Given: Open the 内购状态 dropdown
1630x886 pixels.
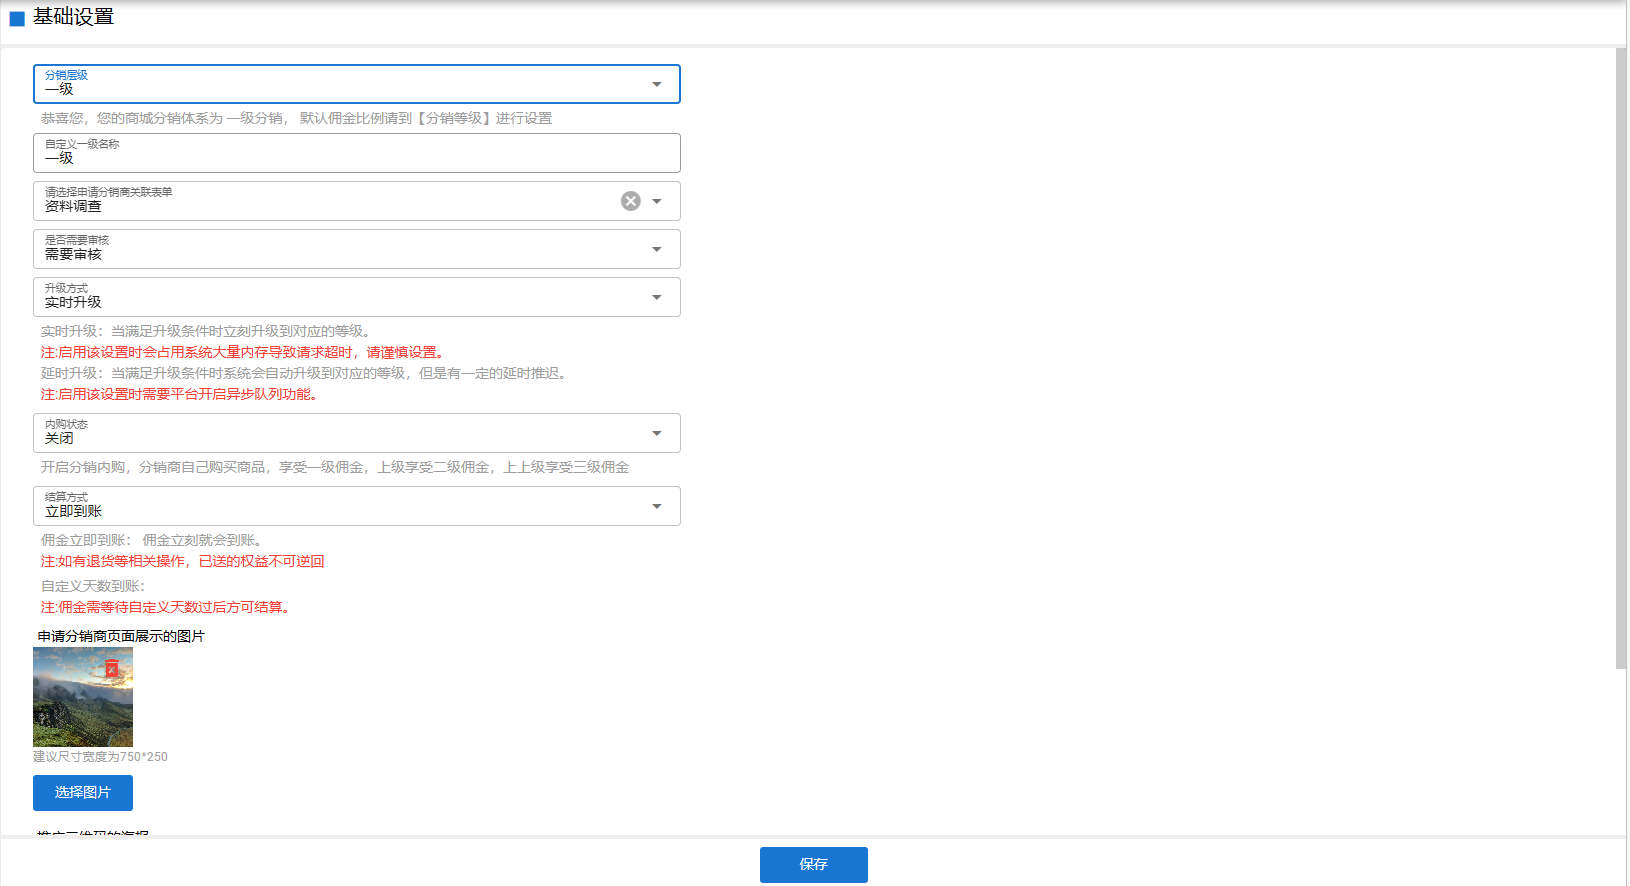Looking at the screenshot, I should 357,433.
